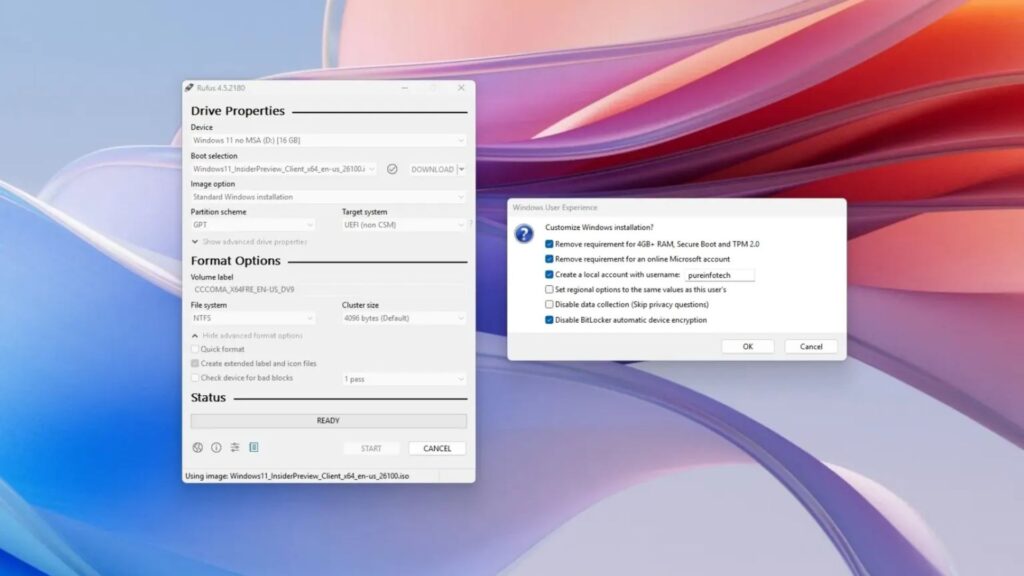This screenshot has height=576, width=1024.
Task: Click the DOWNLOAD split button arrow
Action: click(461, 169)
